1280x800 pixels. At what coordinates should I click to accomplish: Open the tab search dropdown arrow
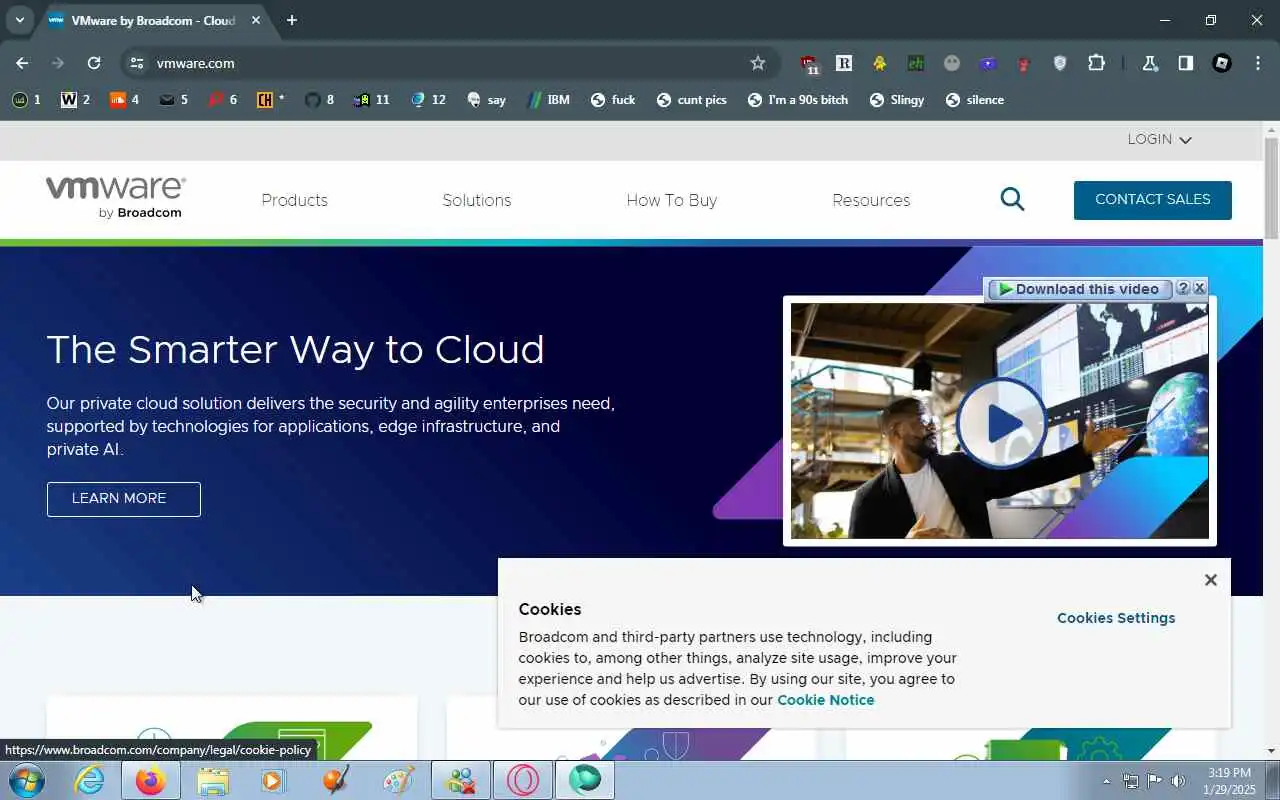click(19, 20)
